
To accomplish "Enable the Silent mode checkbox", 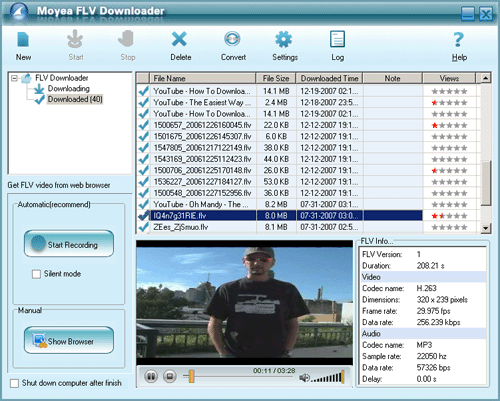I will pyautogui.click(x=36, y=274).
